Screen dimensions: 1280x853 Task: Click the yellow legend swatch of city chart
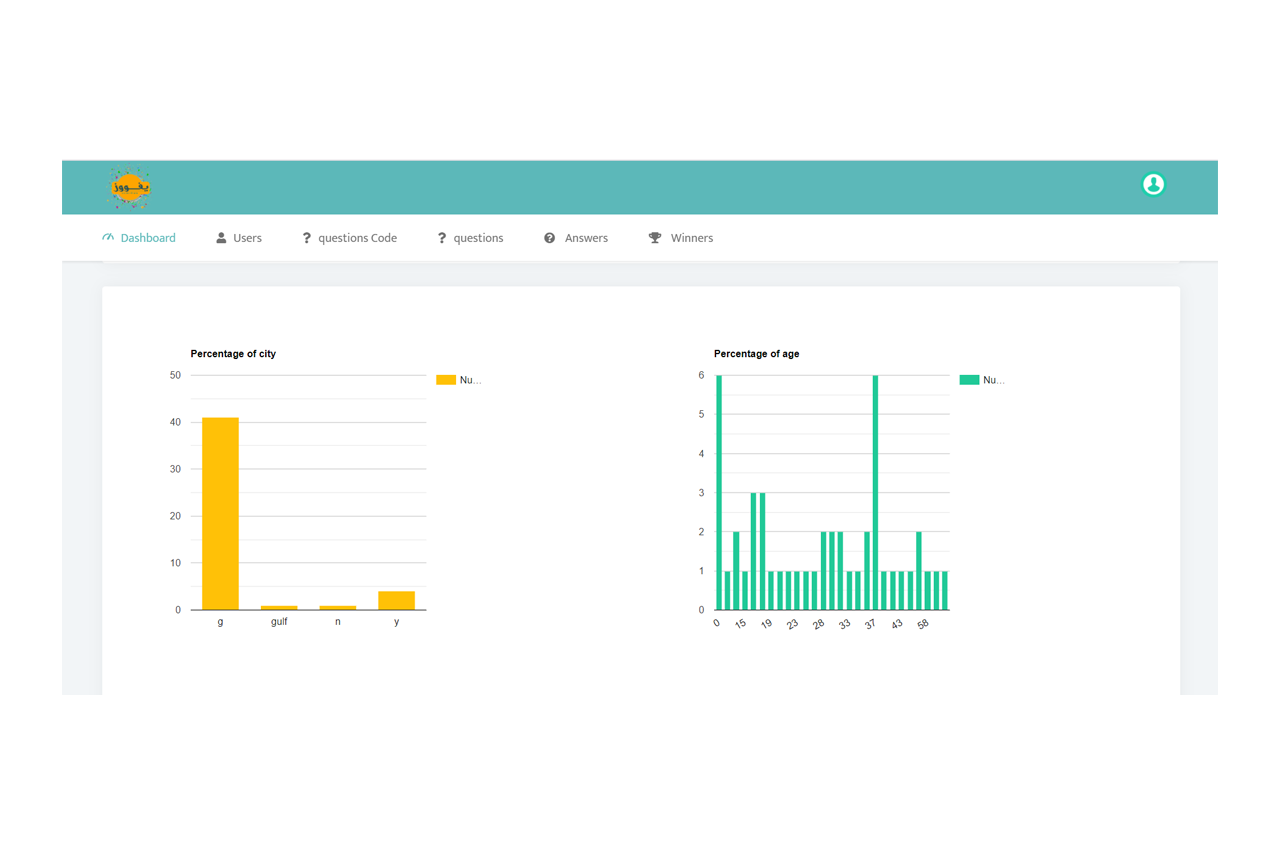click(445, 380)
